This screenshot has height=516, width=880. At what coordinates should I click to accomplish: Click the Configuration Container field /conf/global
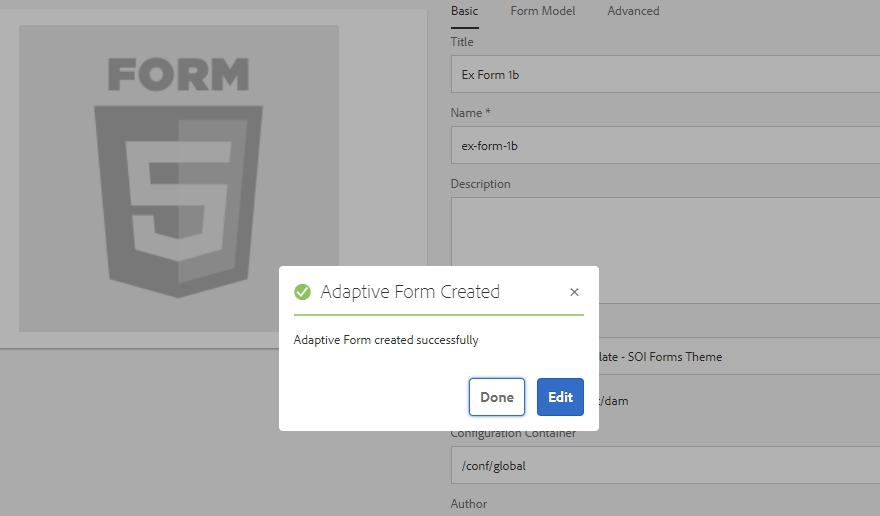(x=665, y=465)
